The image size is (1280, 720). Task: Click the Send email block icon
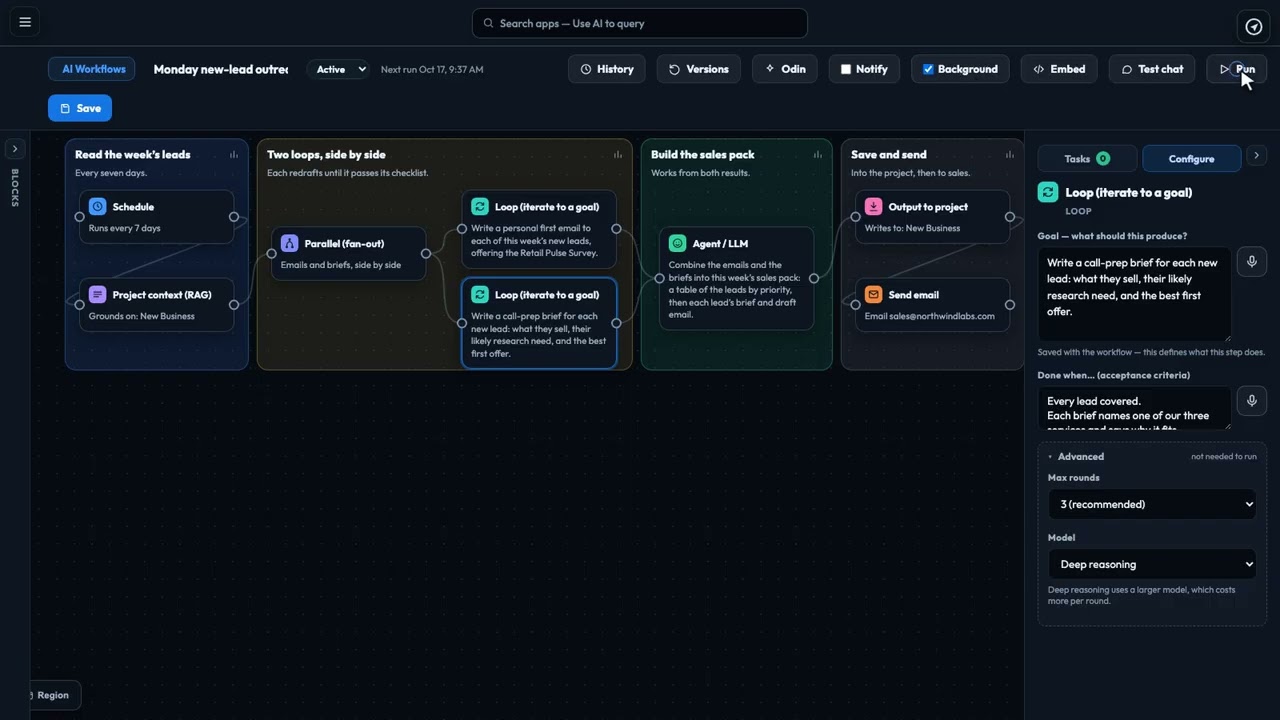point(873,295)
